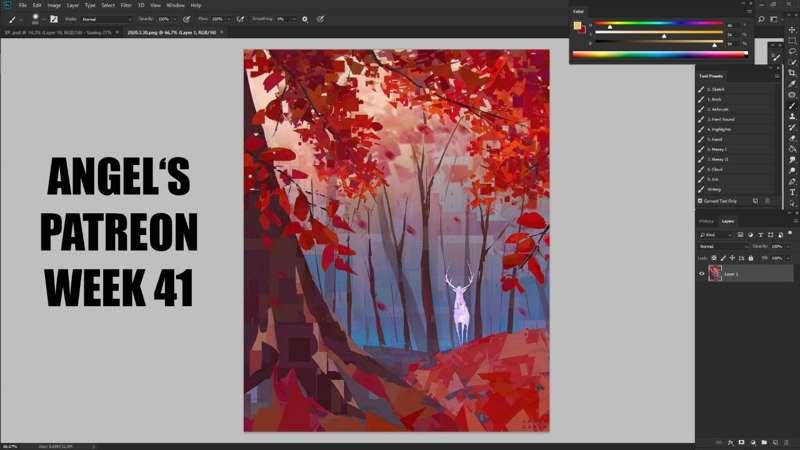The width and height of the screenshot is (800, 450).
Task: Toggle the brush settings panel icon
Action: (54, 19)
